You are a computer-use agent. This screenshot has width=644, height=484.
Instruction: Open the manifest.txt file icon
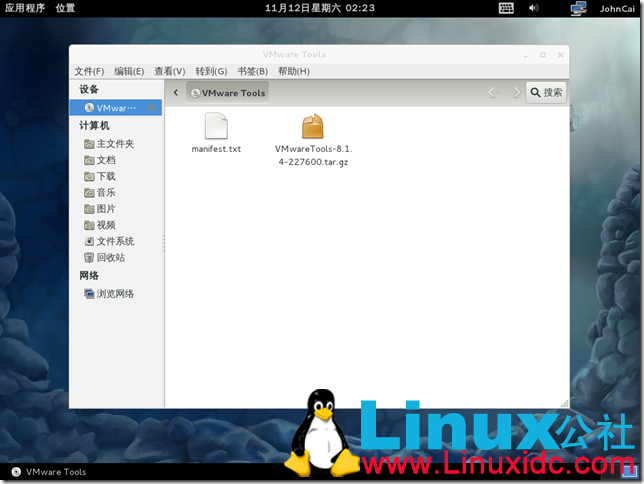click(216, 127)
